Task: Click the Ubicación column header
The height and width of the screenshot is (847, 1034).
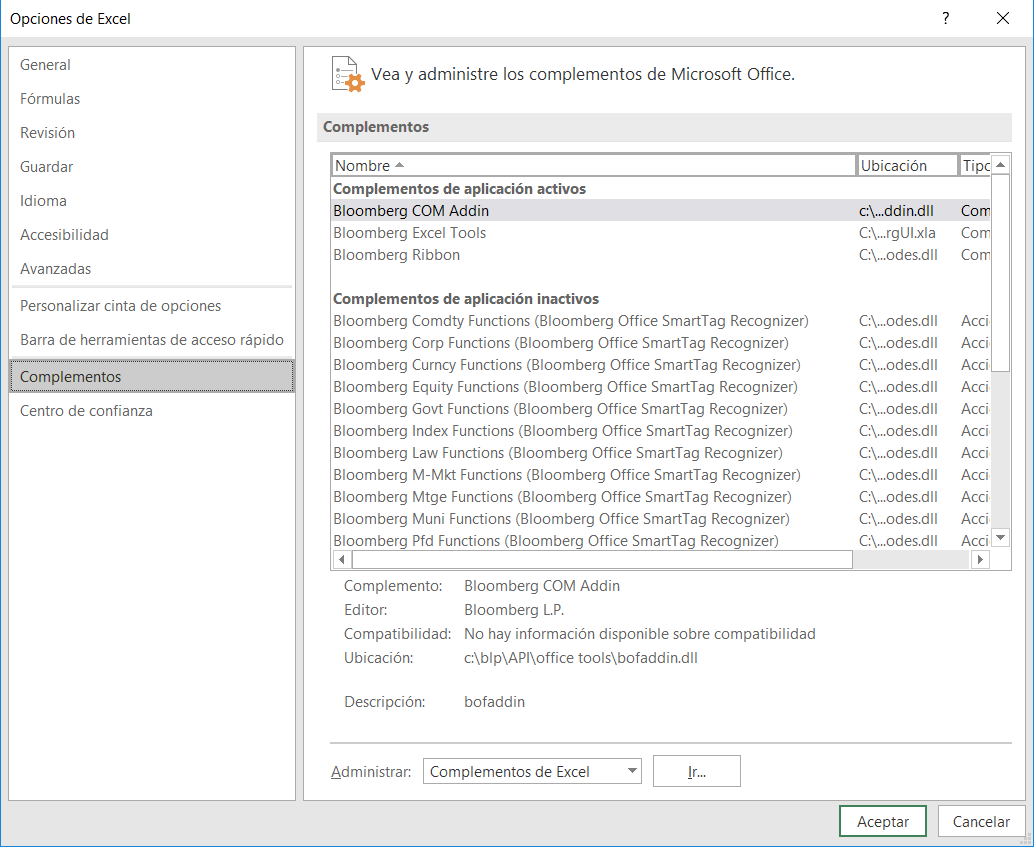Action: (907, 166)
